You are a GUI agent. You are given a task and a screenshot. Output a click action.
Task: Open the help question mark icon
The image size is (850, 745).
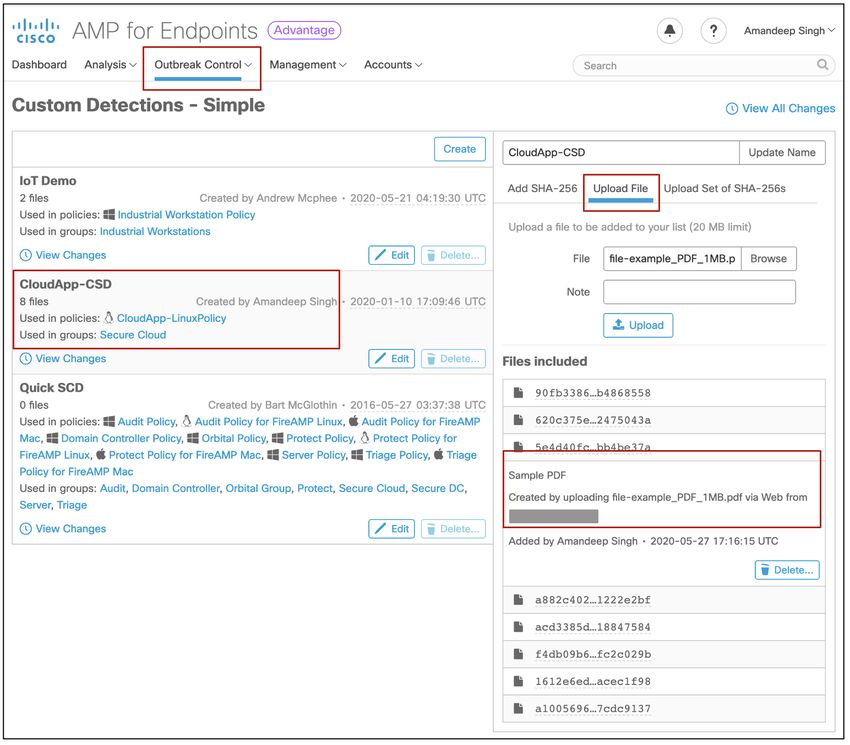click(x=713, y=30)
